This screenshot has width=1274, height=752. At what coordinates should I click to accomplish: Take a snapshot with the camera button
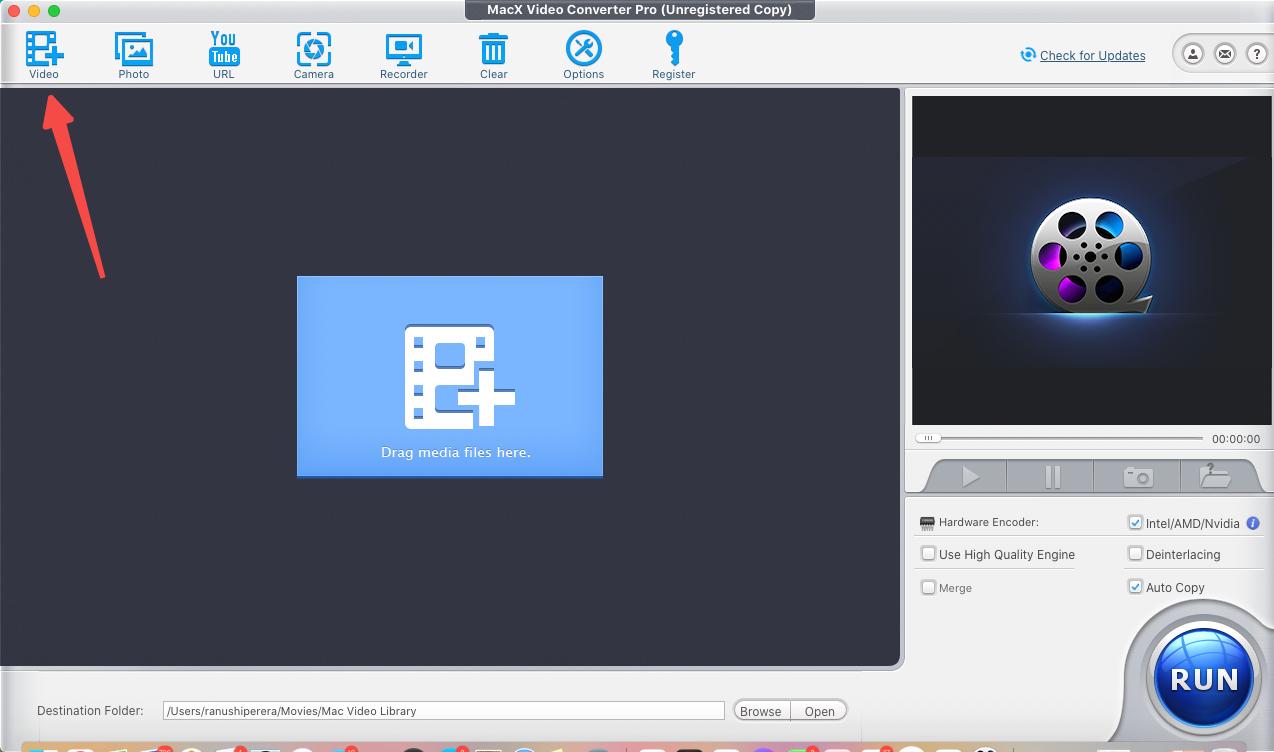(1138, 477)
